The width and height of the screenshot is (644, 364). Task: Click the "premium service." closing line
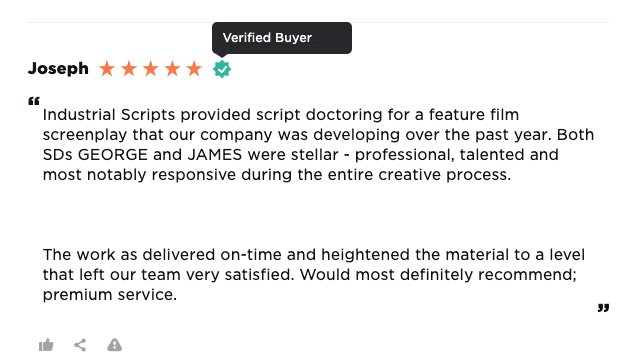(x=110, y=295)
